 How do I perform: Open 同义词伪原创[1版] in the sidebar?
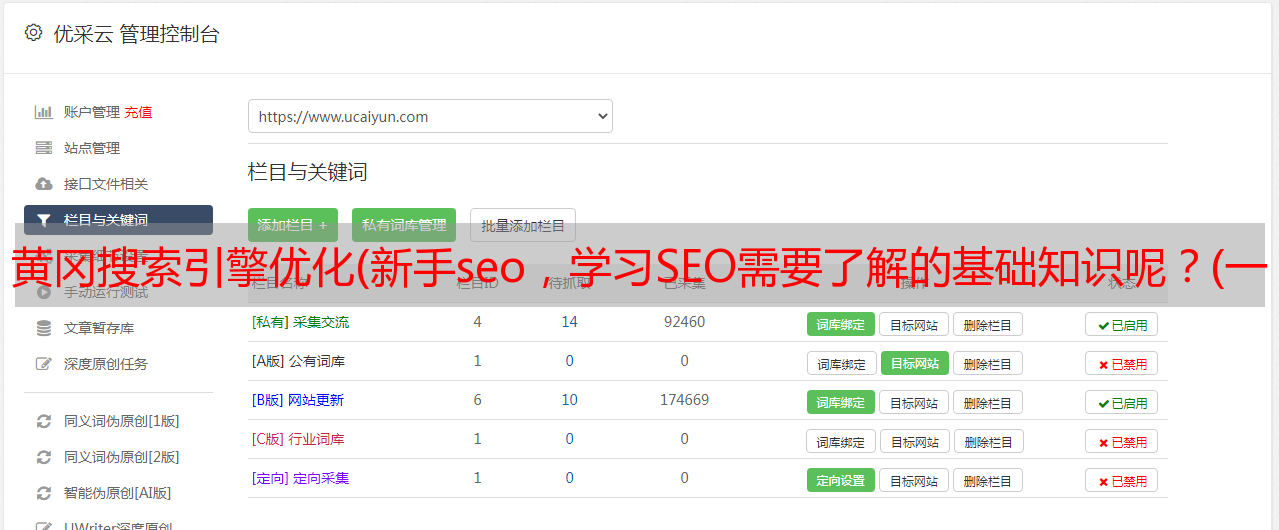tap(122, 421)
